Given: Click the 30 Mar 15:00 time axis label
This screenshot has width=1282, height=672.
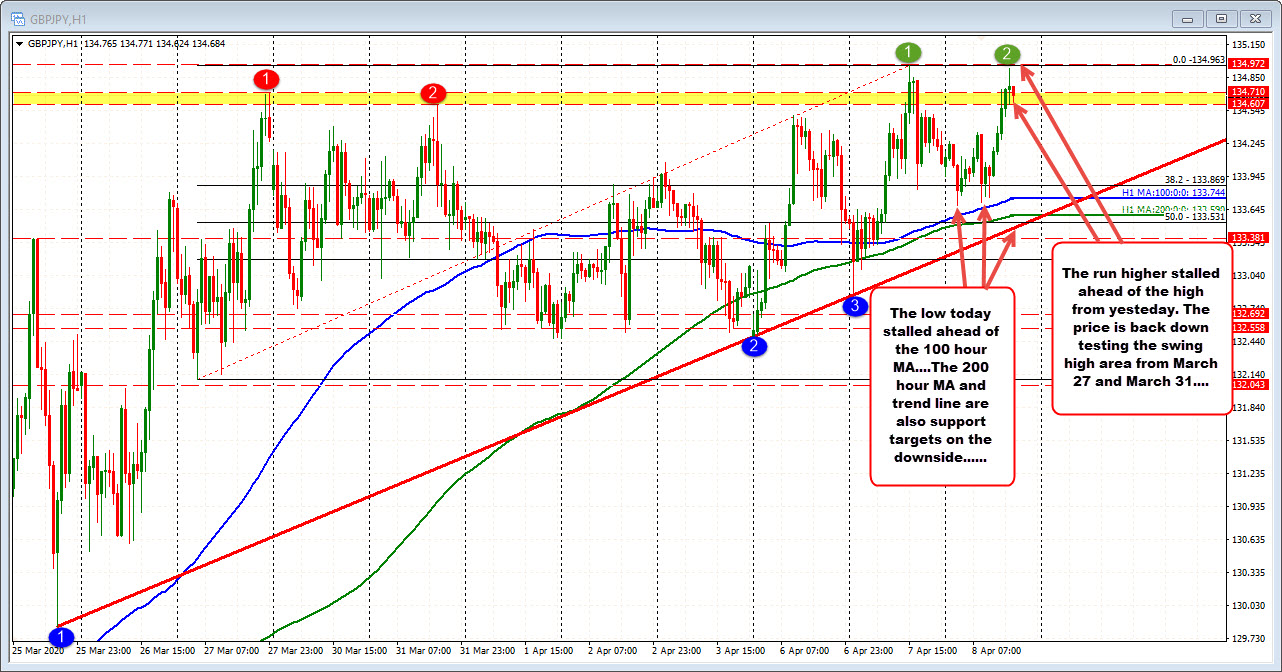Looking at the screenshot, I should (359, 650).
